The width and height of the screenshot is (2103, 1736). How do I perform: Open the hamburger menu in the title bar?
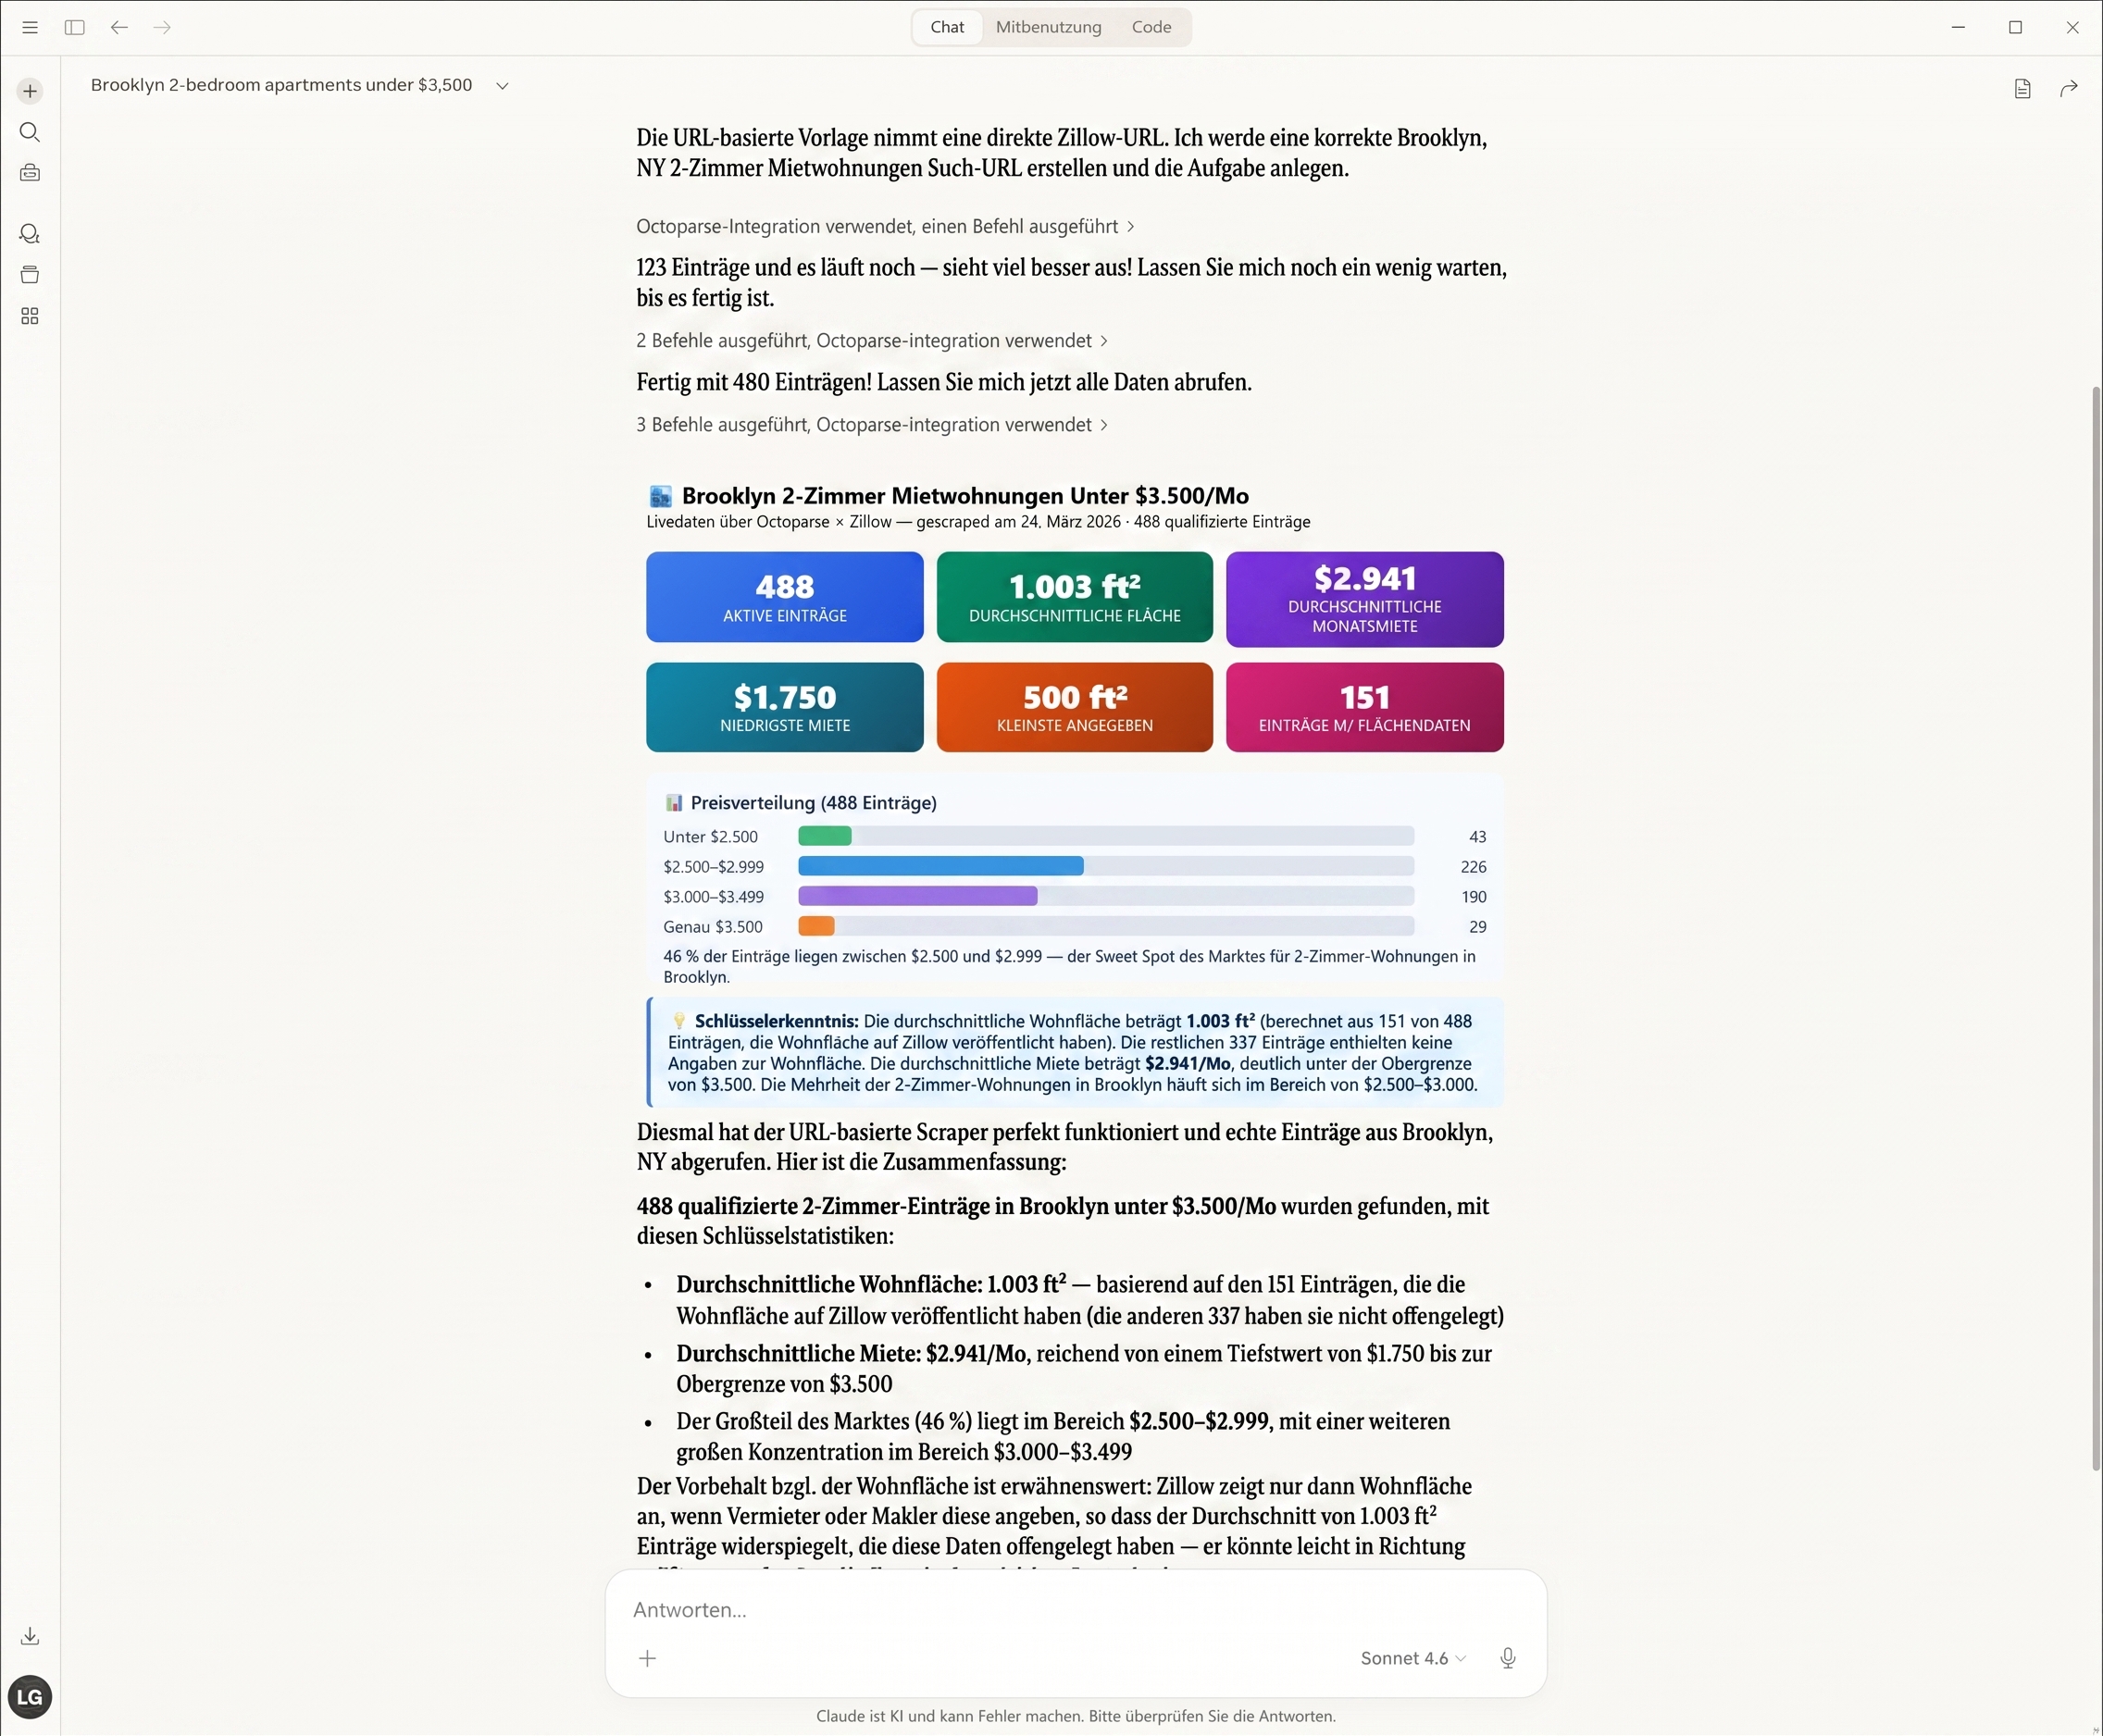pos(30,28)
